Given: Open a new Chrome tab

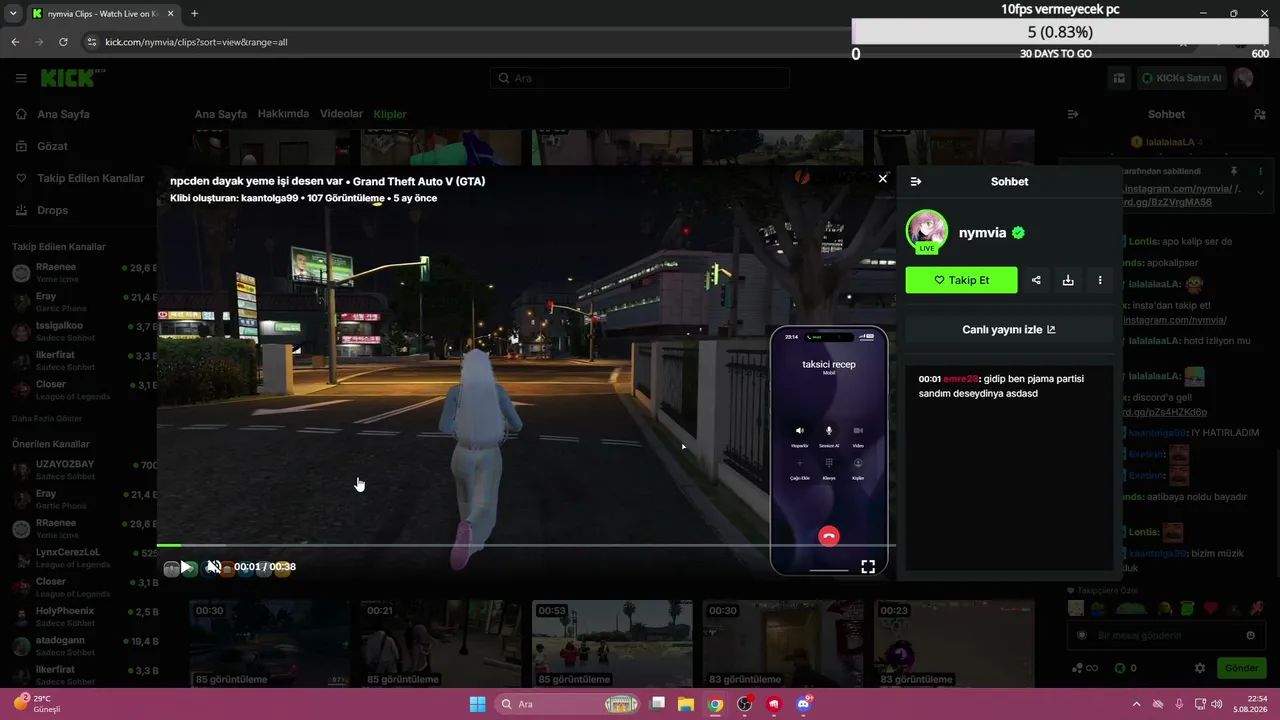Looking at the screenshot, I should coord(194,14).
